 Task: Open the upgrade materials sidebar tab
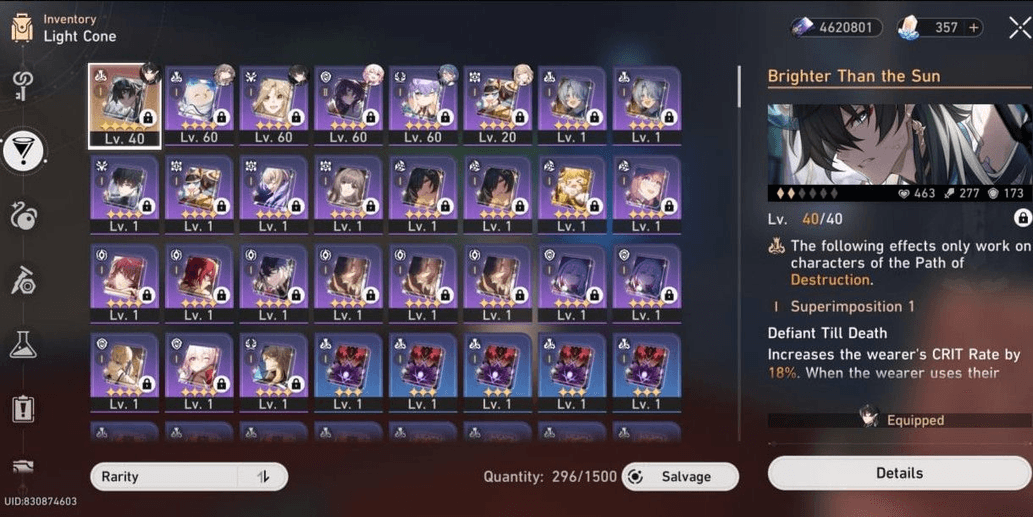coord(23,281)
